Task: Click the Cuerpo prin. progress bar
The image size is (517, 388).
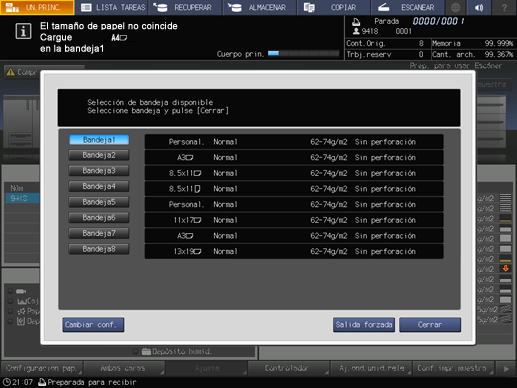Action: click(303, 53)
